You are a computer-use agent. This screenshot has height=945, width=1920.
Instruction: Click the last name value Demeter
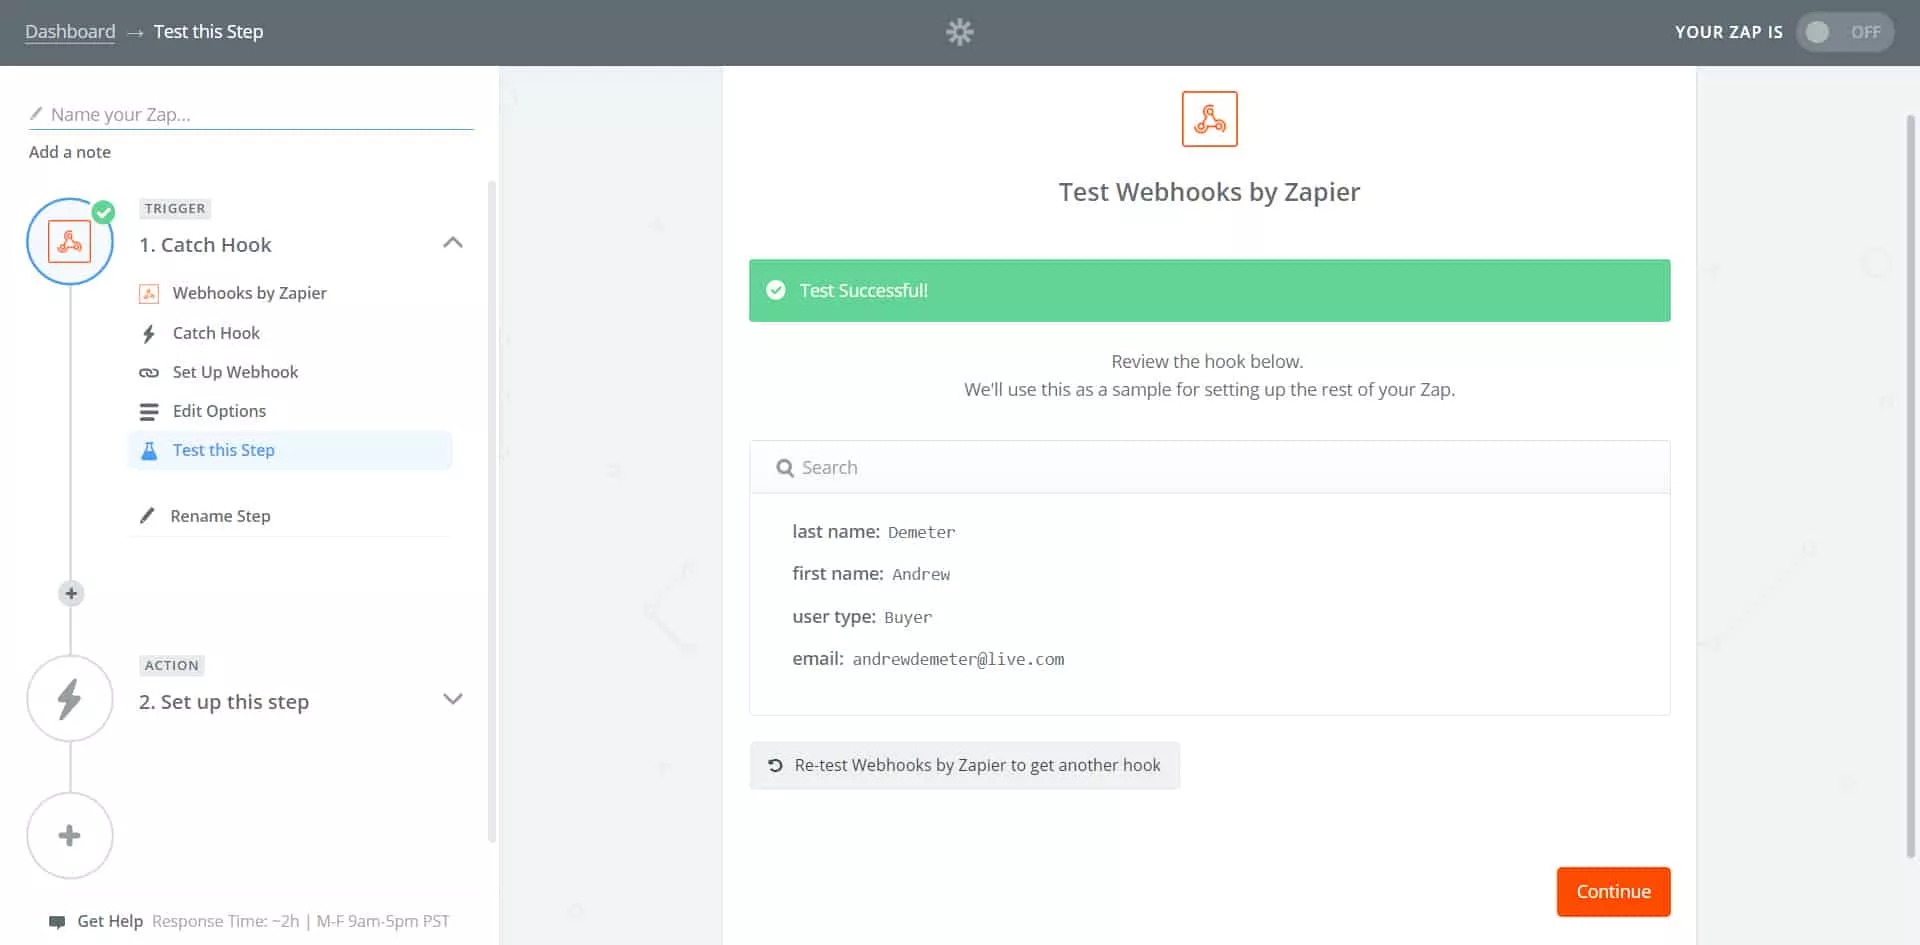(921, 533)
